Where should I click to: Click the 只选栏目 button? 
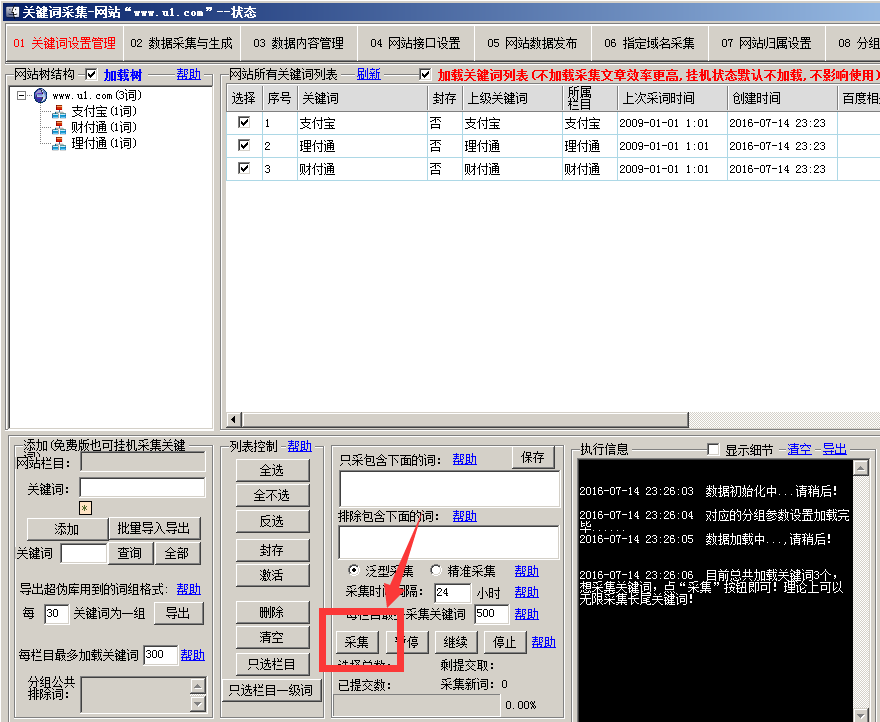pyautogui.click(x=272, y=665)
